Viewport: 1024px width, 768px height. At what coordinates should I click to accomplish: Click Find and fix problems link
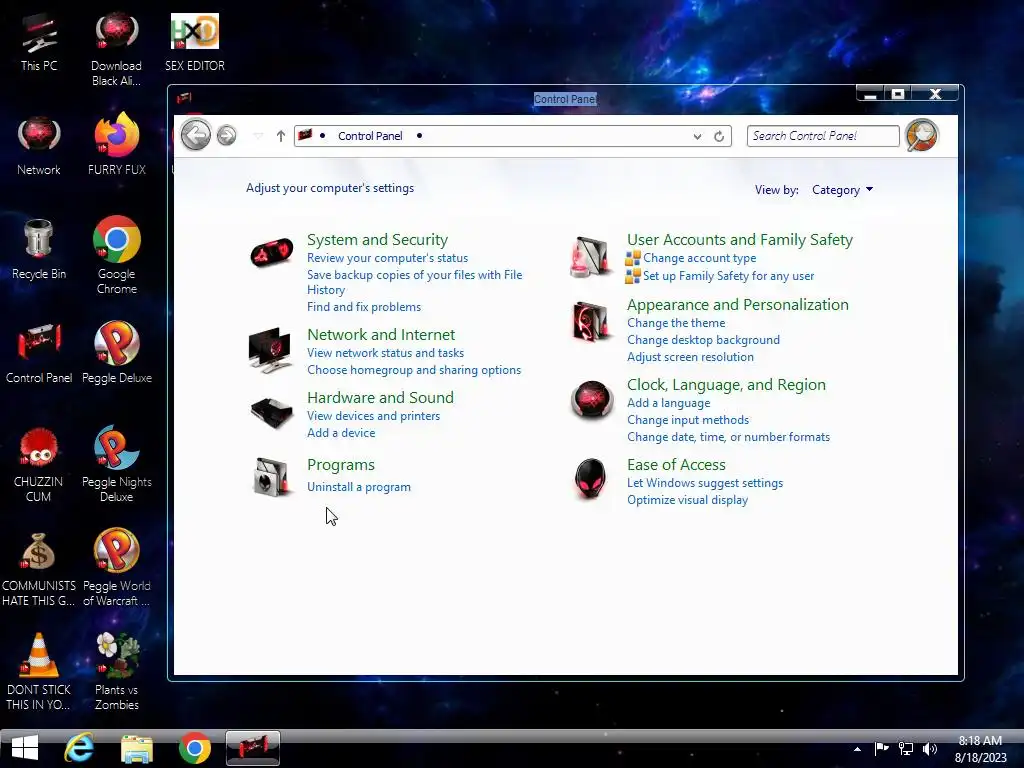point(364,307)
